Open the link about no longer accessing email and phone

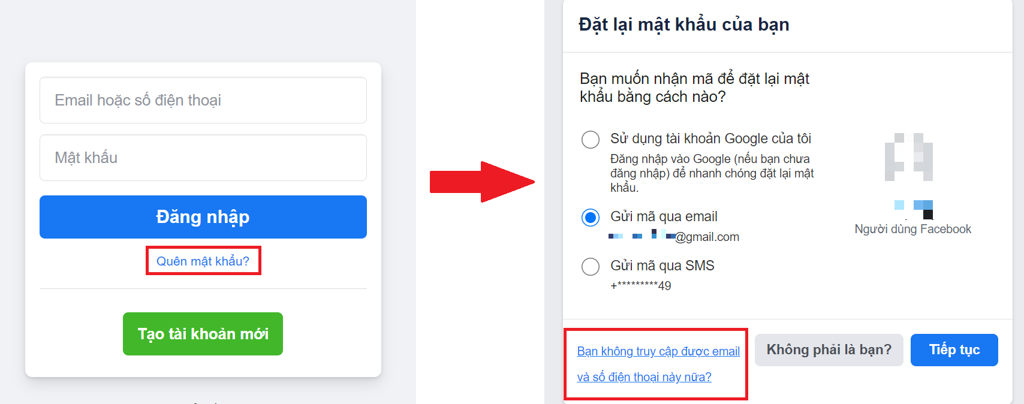[x=658, y=364]
